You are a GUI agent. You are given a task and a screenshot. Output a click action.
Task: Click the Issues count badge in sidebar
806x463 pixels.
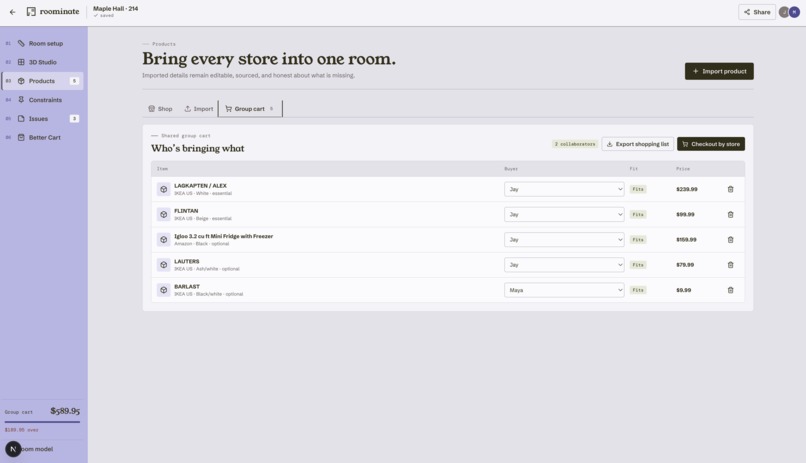(74, 119)
